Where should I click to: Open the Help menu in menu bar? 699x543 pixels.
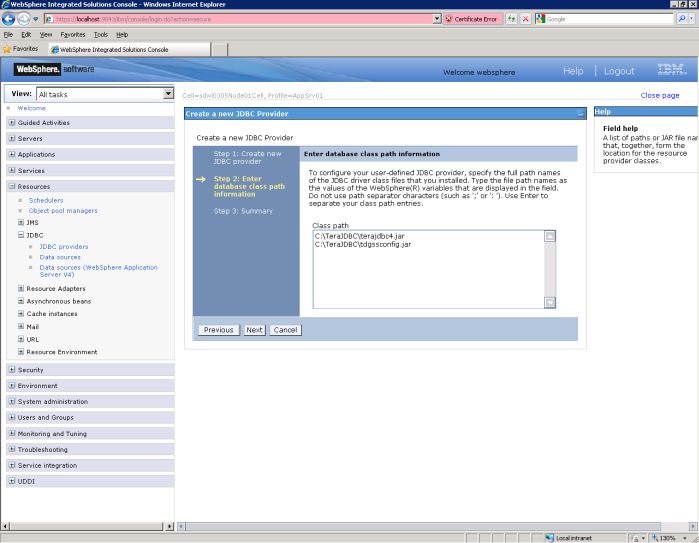[122, 34]
